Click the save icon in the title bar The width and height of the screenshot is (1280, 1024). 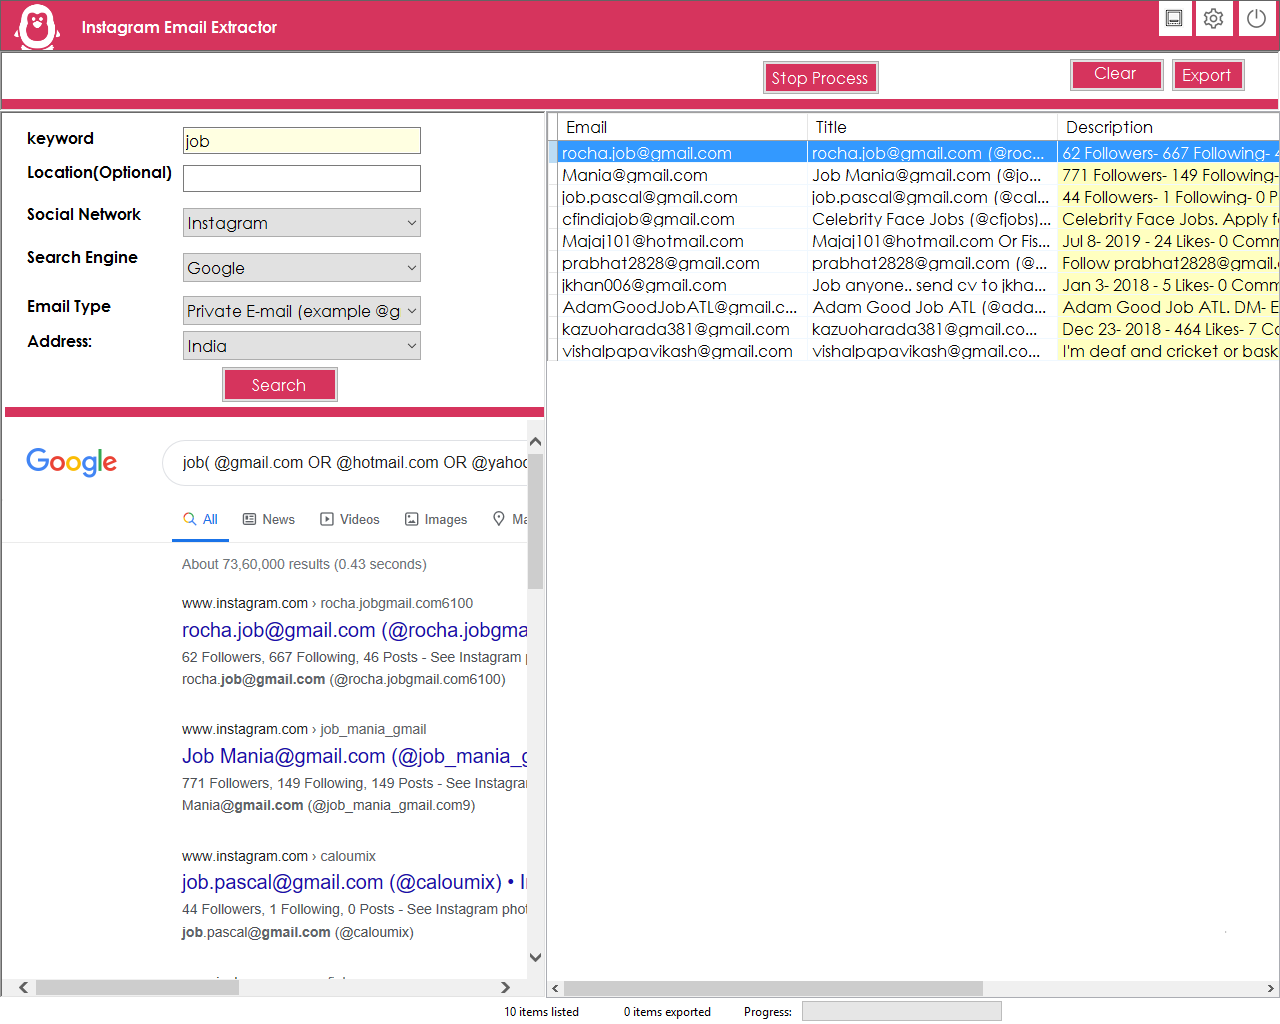tap(1174, 19)
